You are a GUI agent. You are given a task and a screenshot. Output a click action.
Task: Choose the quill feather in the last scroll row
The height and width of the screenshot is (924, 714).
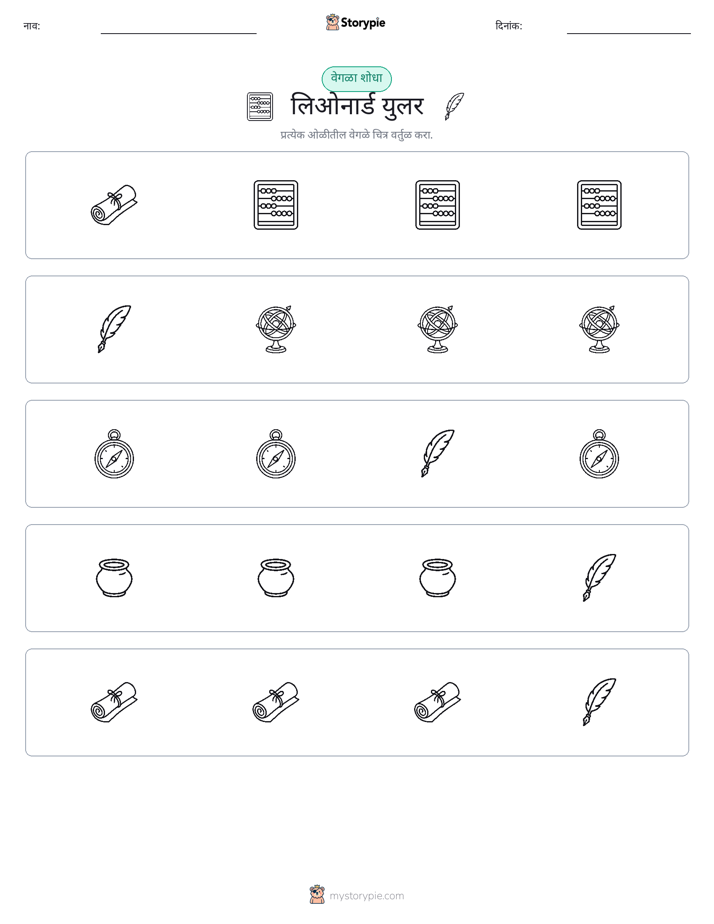599,702
